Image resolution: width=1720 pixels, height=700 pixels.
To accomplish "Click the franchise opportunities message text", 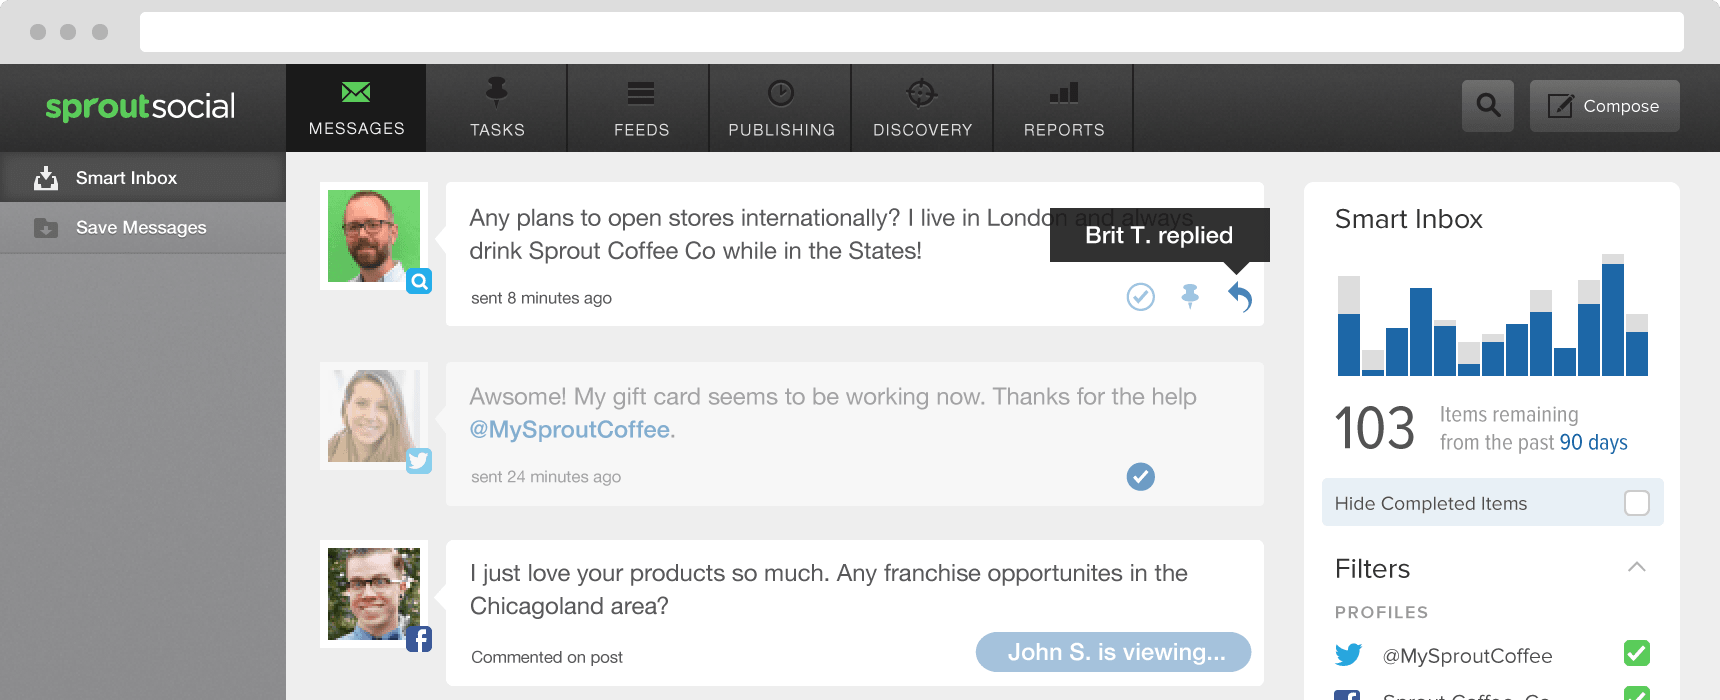I will click(828, 590).
